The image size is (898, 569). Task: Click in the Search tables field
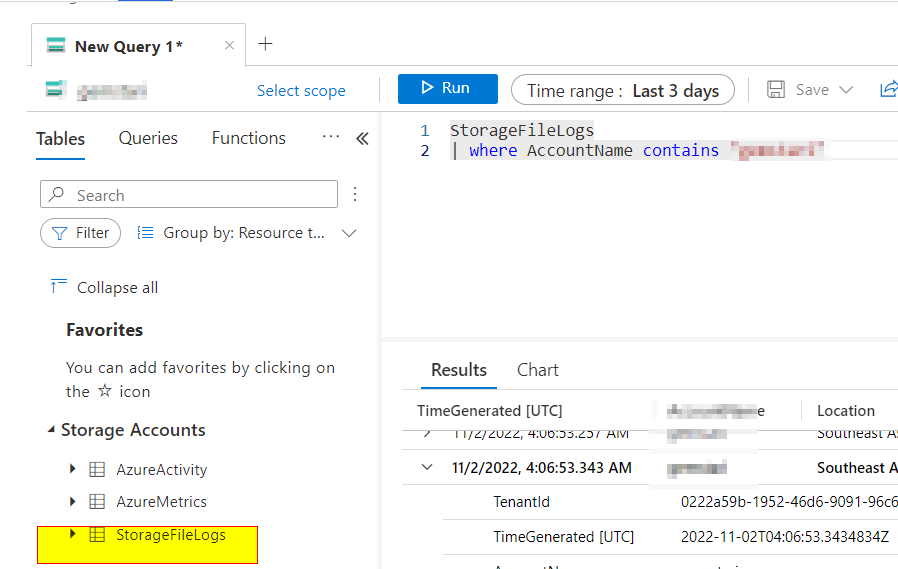click(189, 194)
